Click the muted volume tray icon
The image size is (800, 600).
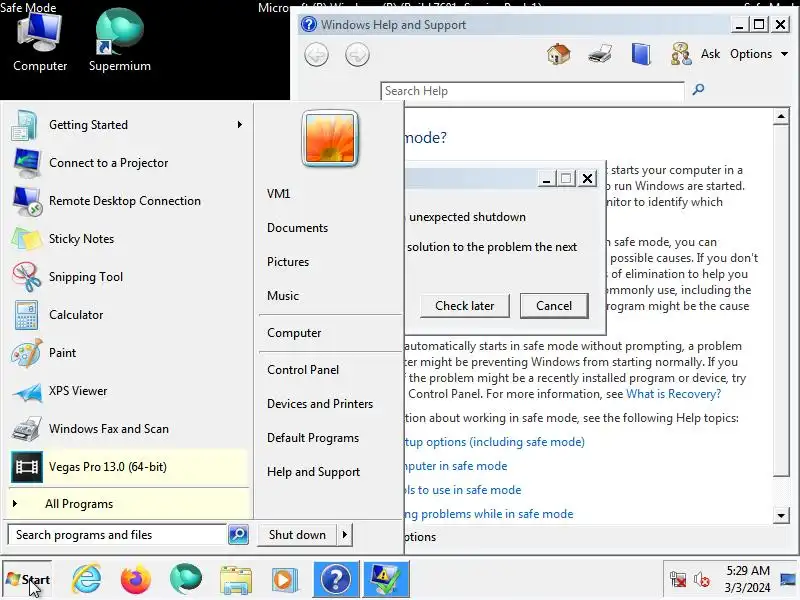(x=702, y=580)
